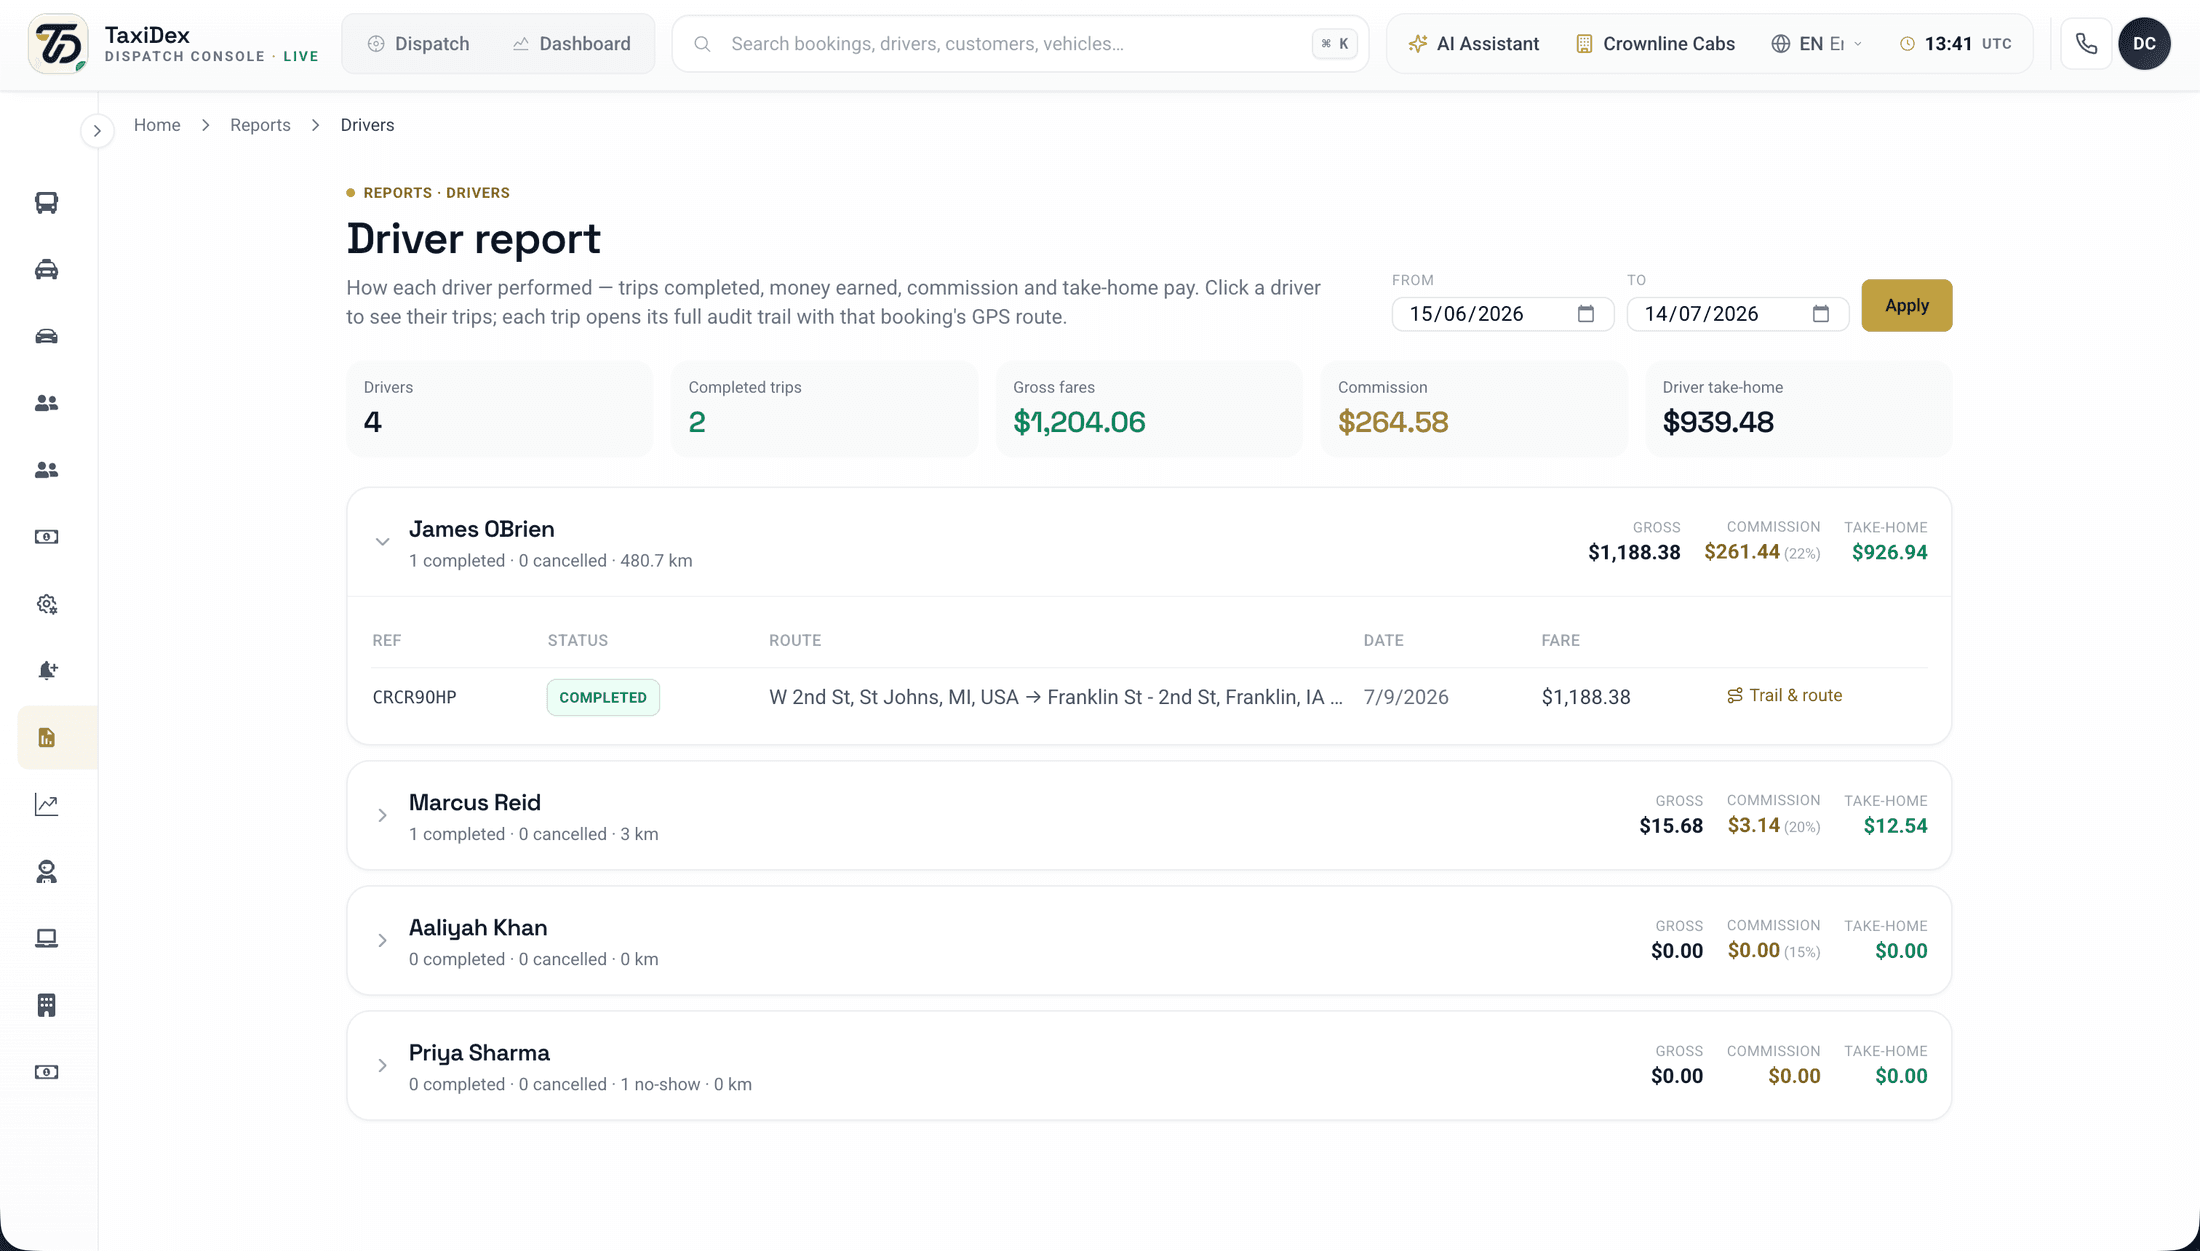
Task: Open the bottom banknote sidebar icon
Action: [x=46, y=1072]
